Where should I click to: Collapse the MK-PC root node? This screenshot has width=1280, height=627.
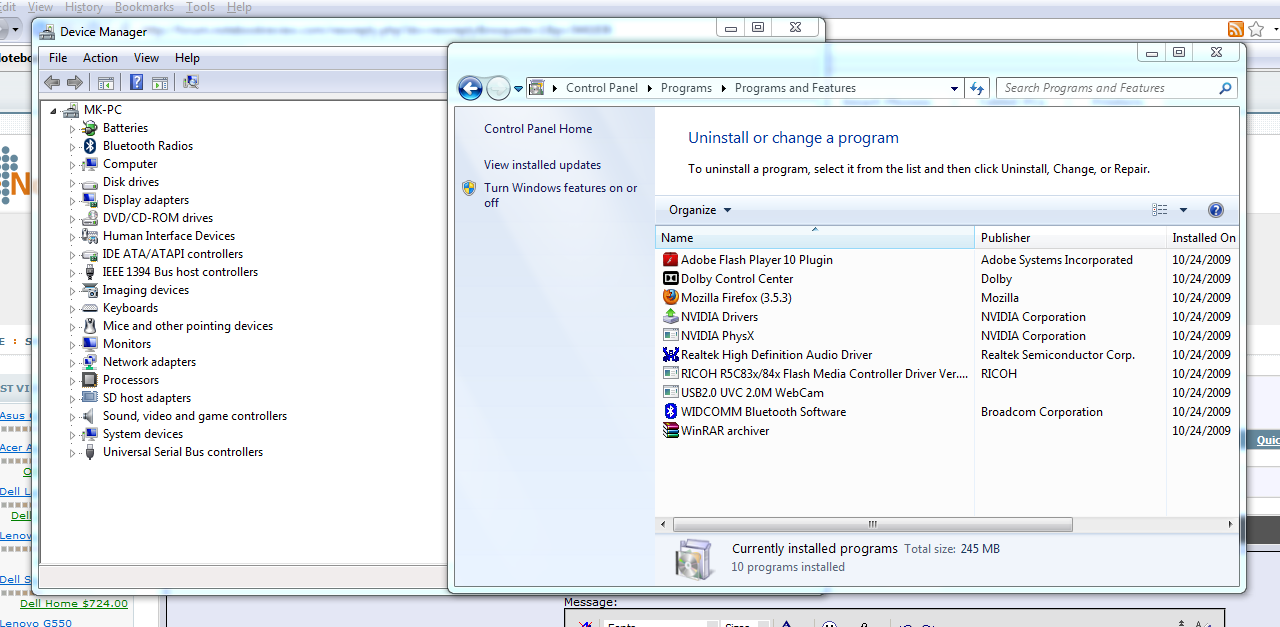(x=54, y=111)
